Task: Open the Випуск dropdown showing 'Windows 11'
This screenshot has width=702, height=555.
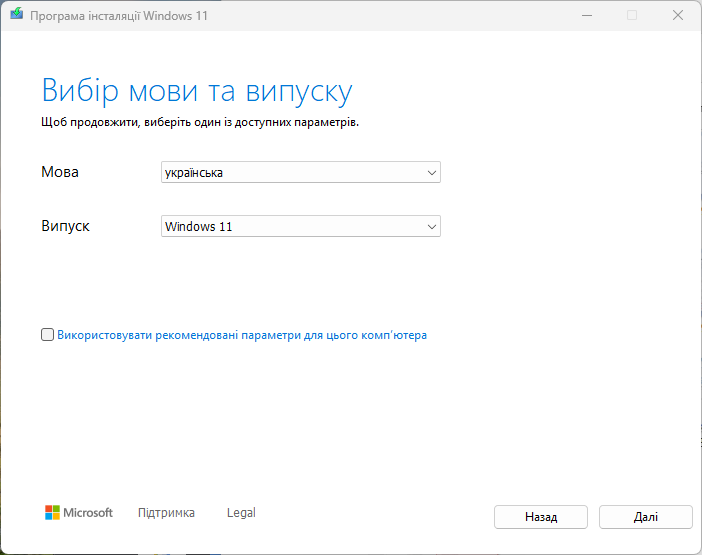Action: (x=290, y=227)
